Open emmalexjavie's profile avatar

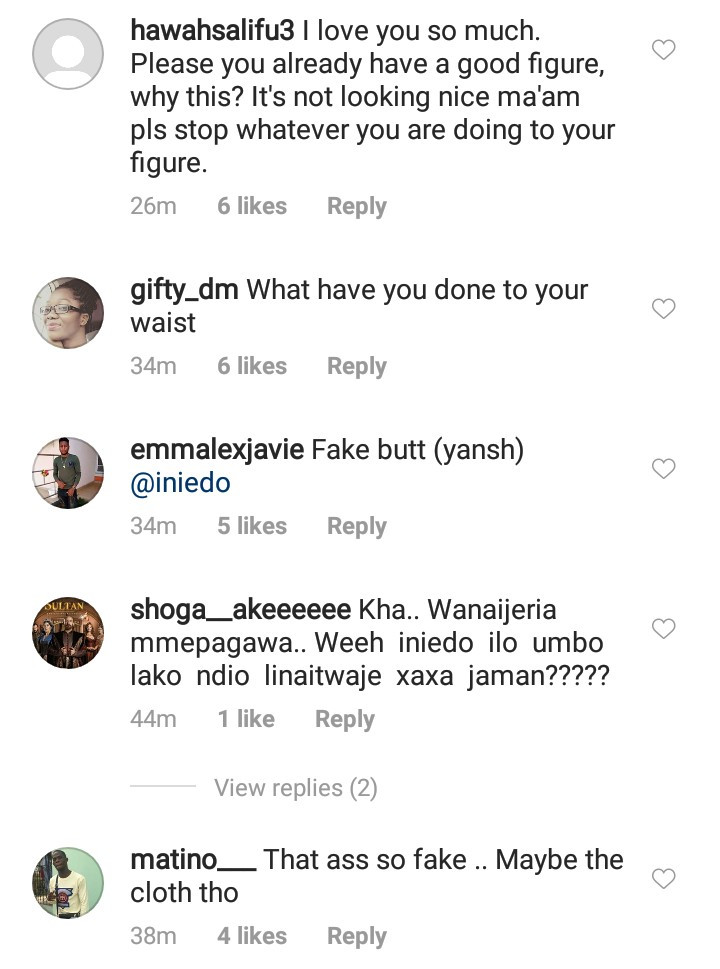pyautogui.click(x=68, y=472)
